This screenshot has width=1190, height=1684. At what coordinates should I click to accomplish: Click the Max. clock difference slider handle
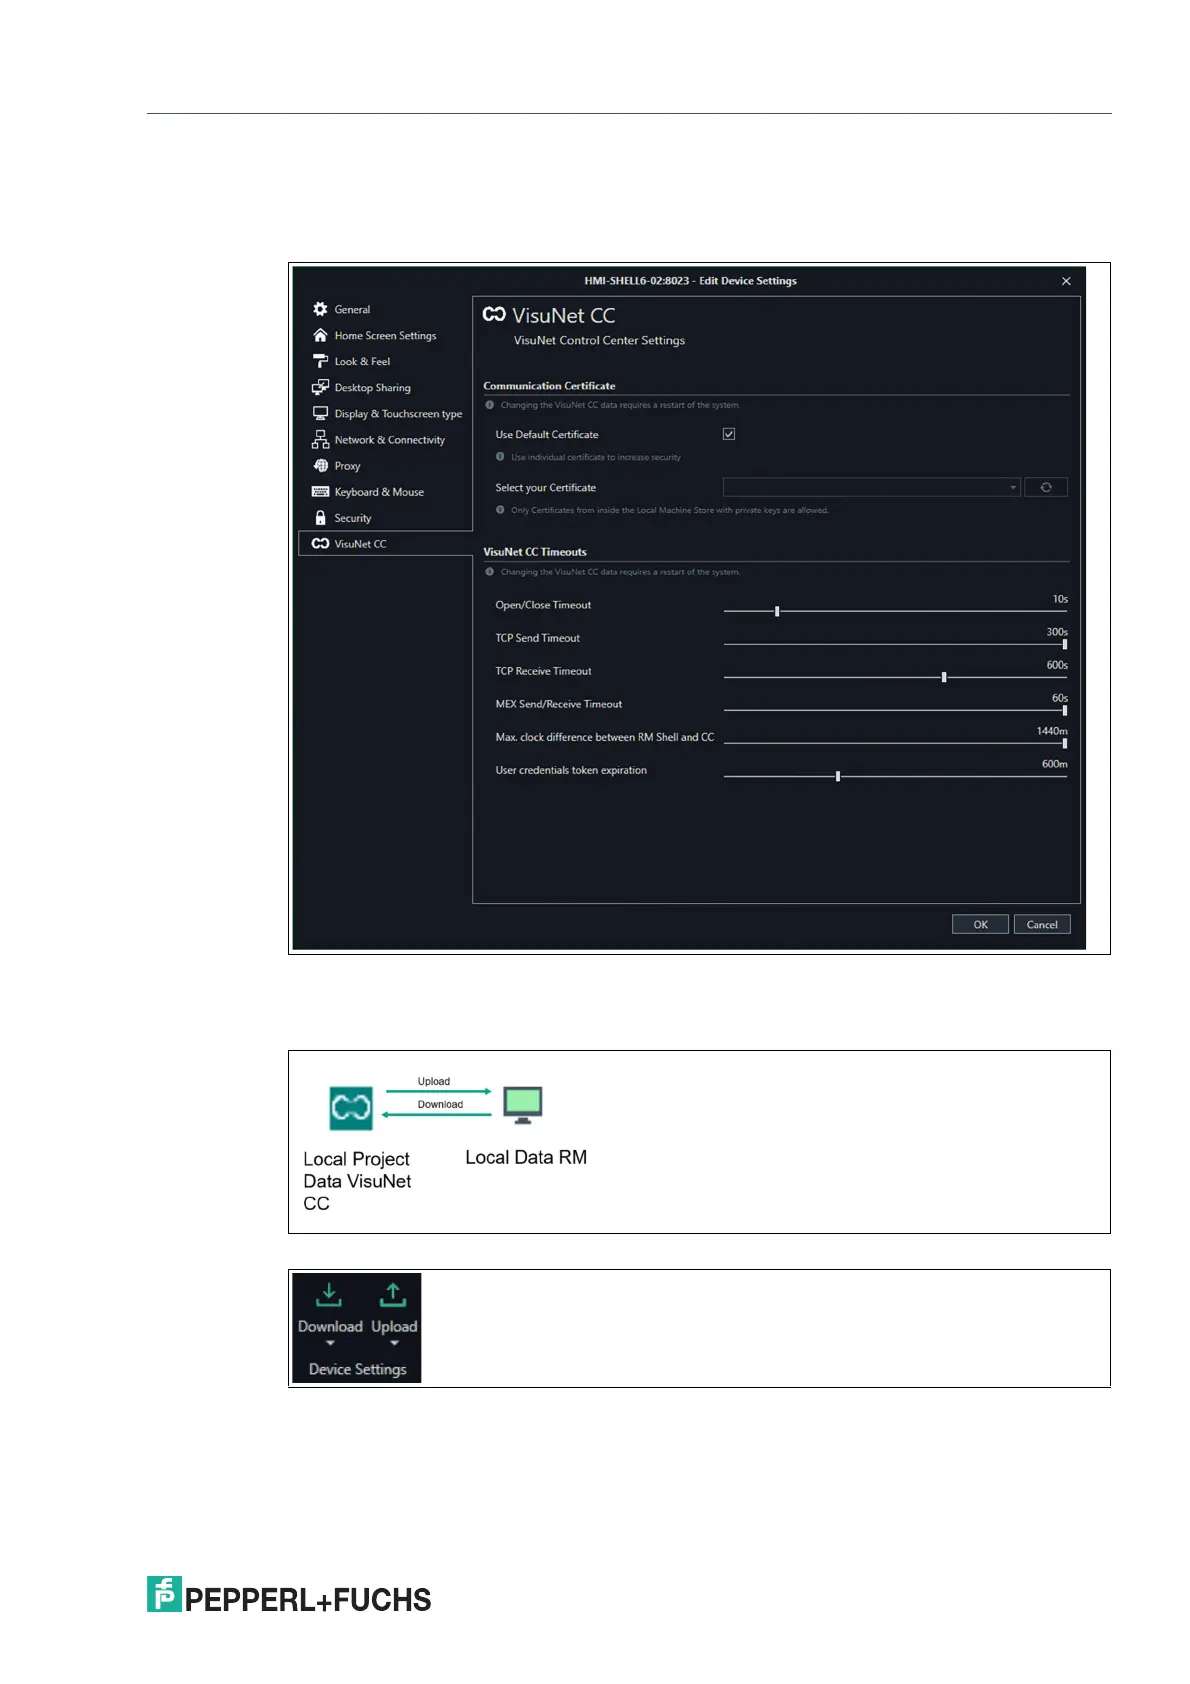(x=1064, y=743)
